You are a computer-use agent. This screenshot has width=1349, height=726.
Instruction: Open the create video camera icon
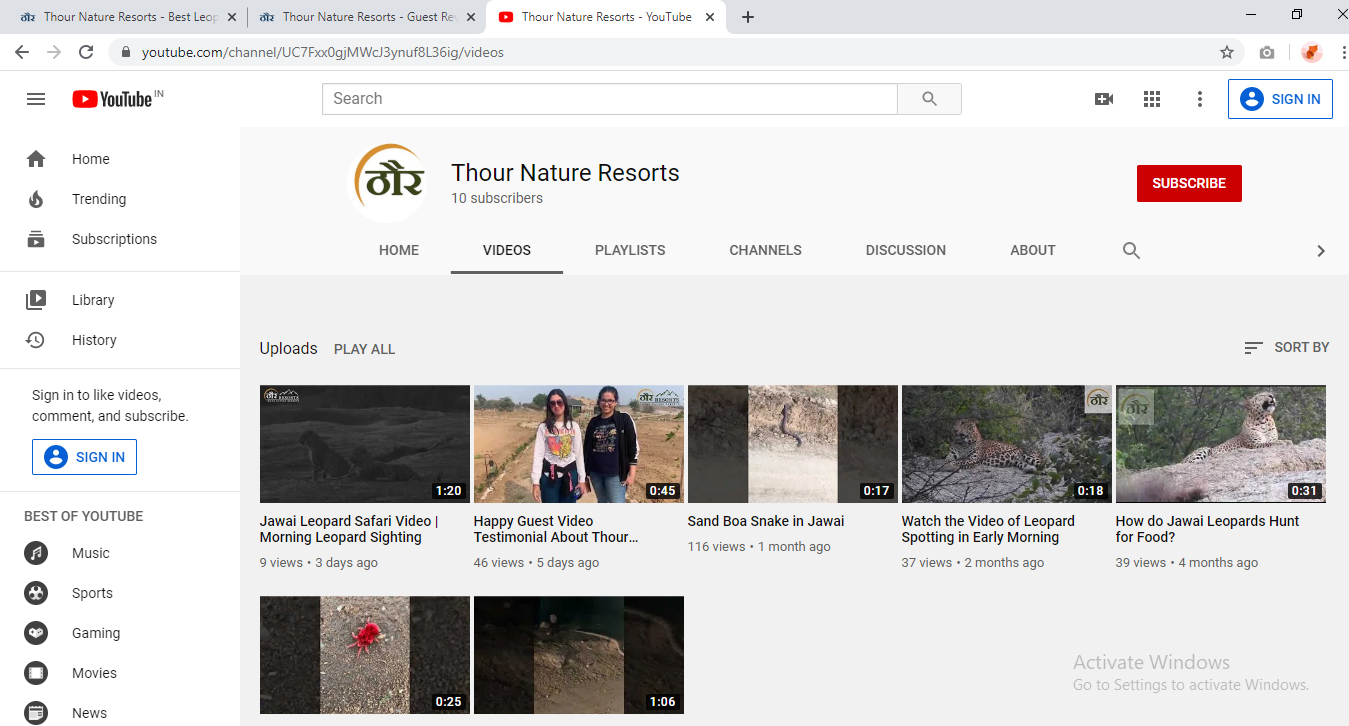(1104, 99)
